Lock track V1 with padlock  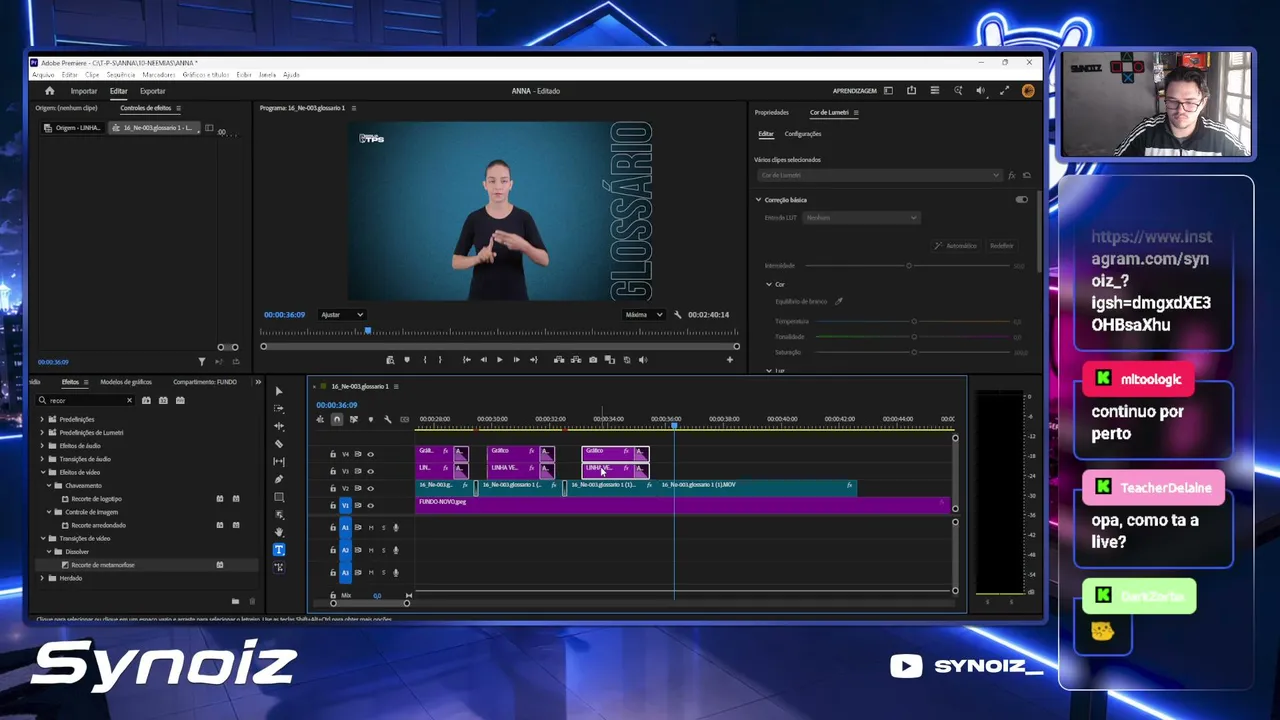(333, 506)
